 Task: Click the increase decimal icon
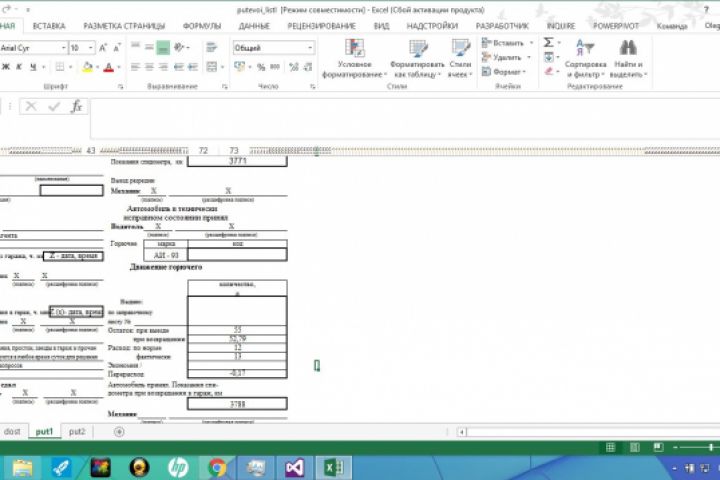point(294,67)
